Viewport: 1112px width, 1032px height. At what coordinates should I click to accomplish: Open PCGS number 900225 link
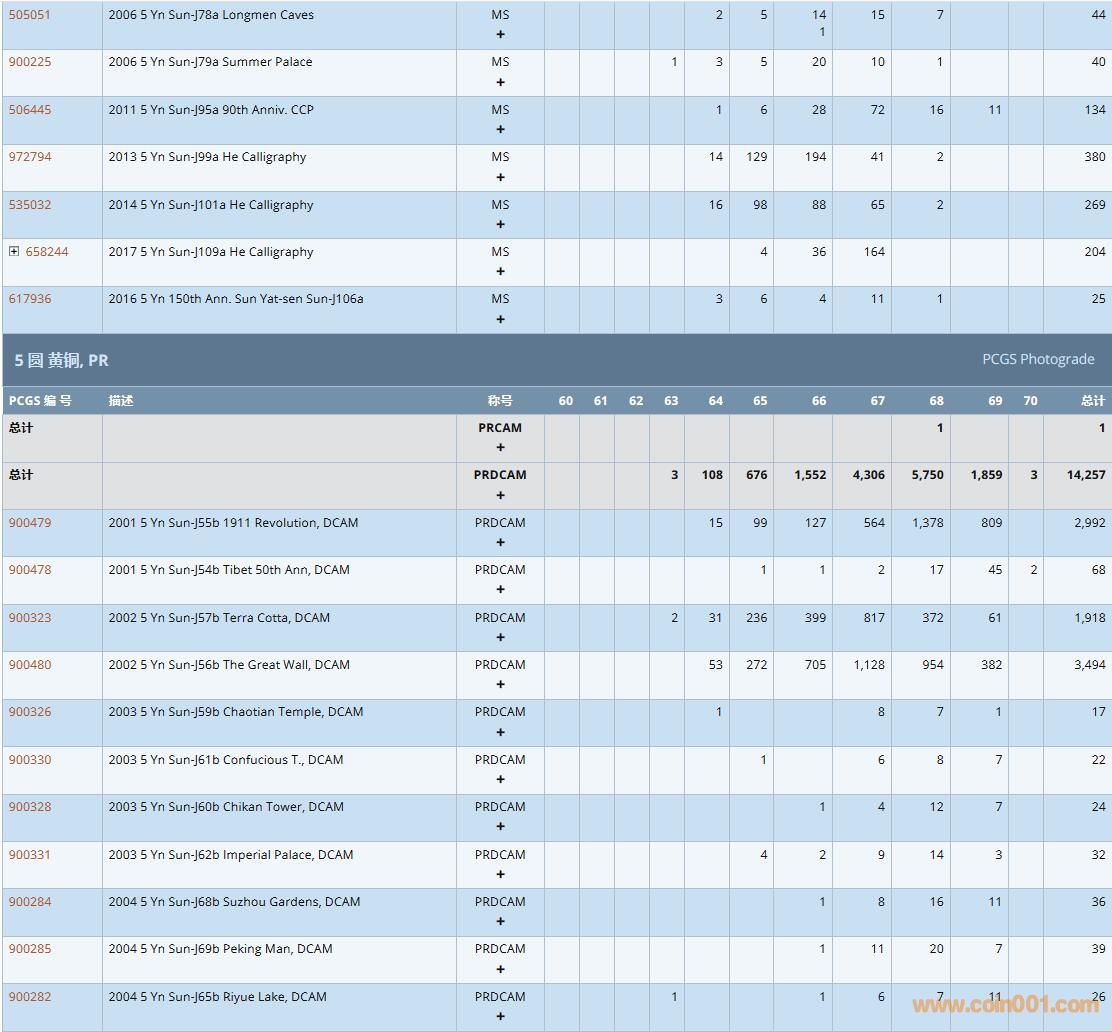click(x=30, y=62)
